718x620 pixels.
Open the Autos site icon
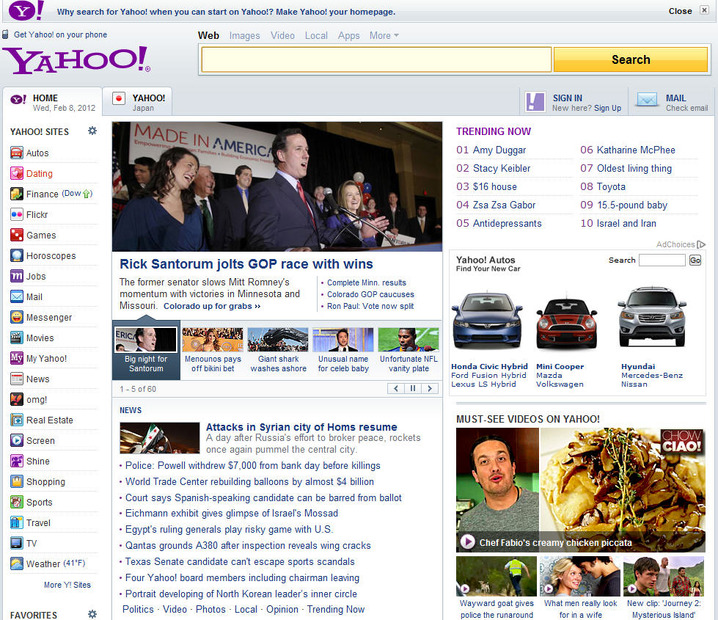tap(16, 153)
